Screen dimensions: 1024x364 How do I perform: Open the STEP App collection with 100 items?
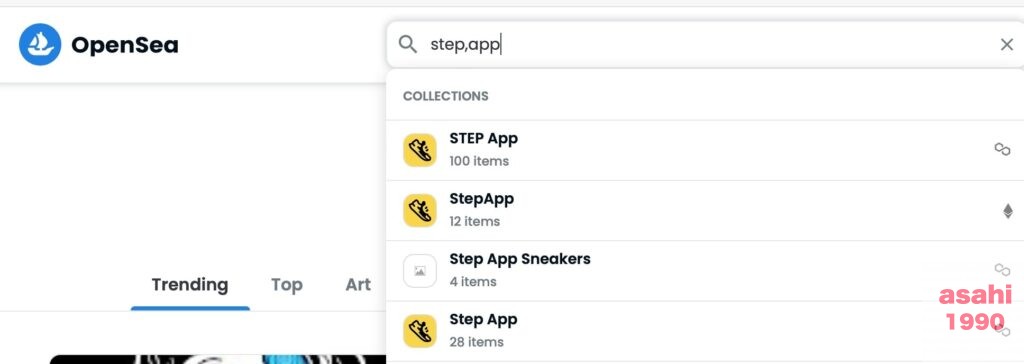pyautogui.click(x=705, y=150)
